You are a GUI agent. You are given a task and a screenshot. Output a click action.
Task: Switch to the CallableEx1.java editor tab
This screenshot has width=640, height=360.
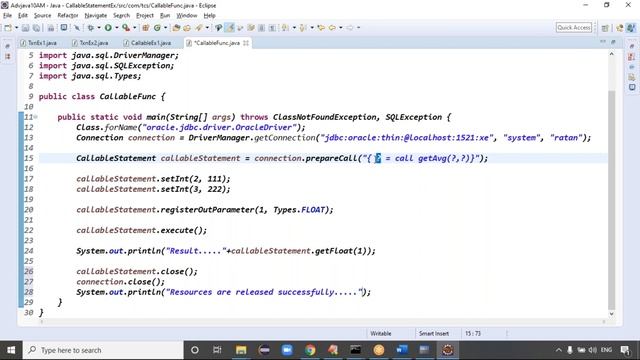(148, 43)
